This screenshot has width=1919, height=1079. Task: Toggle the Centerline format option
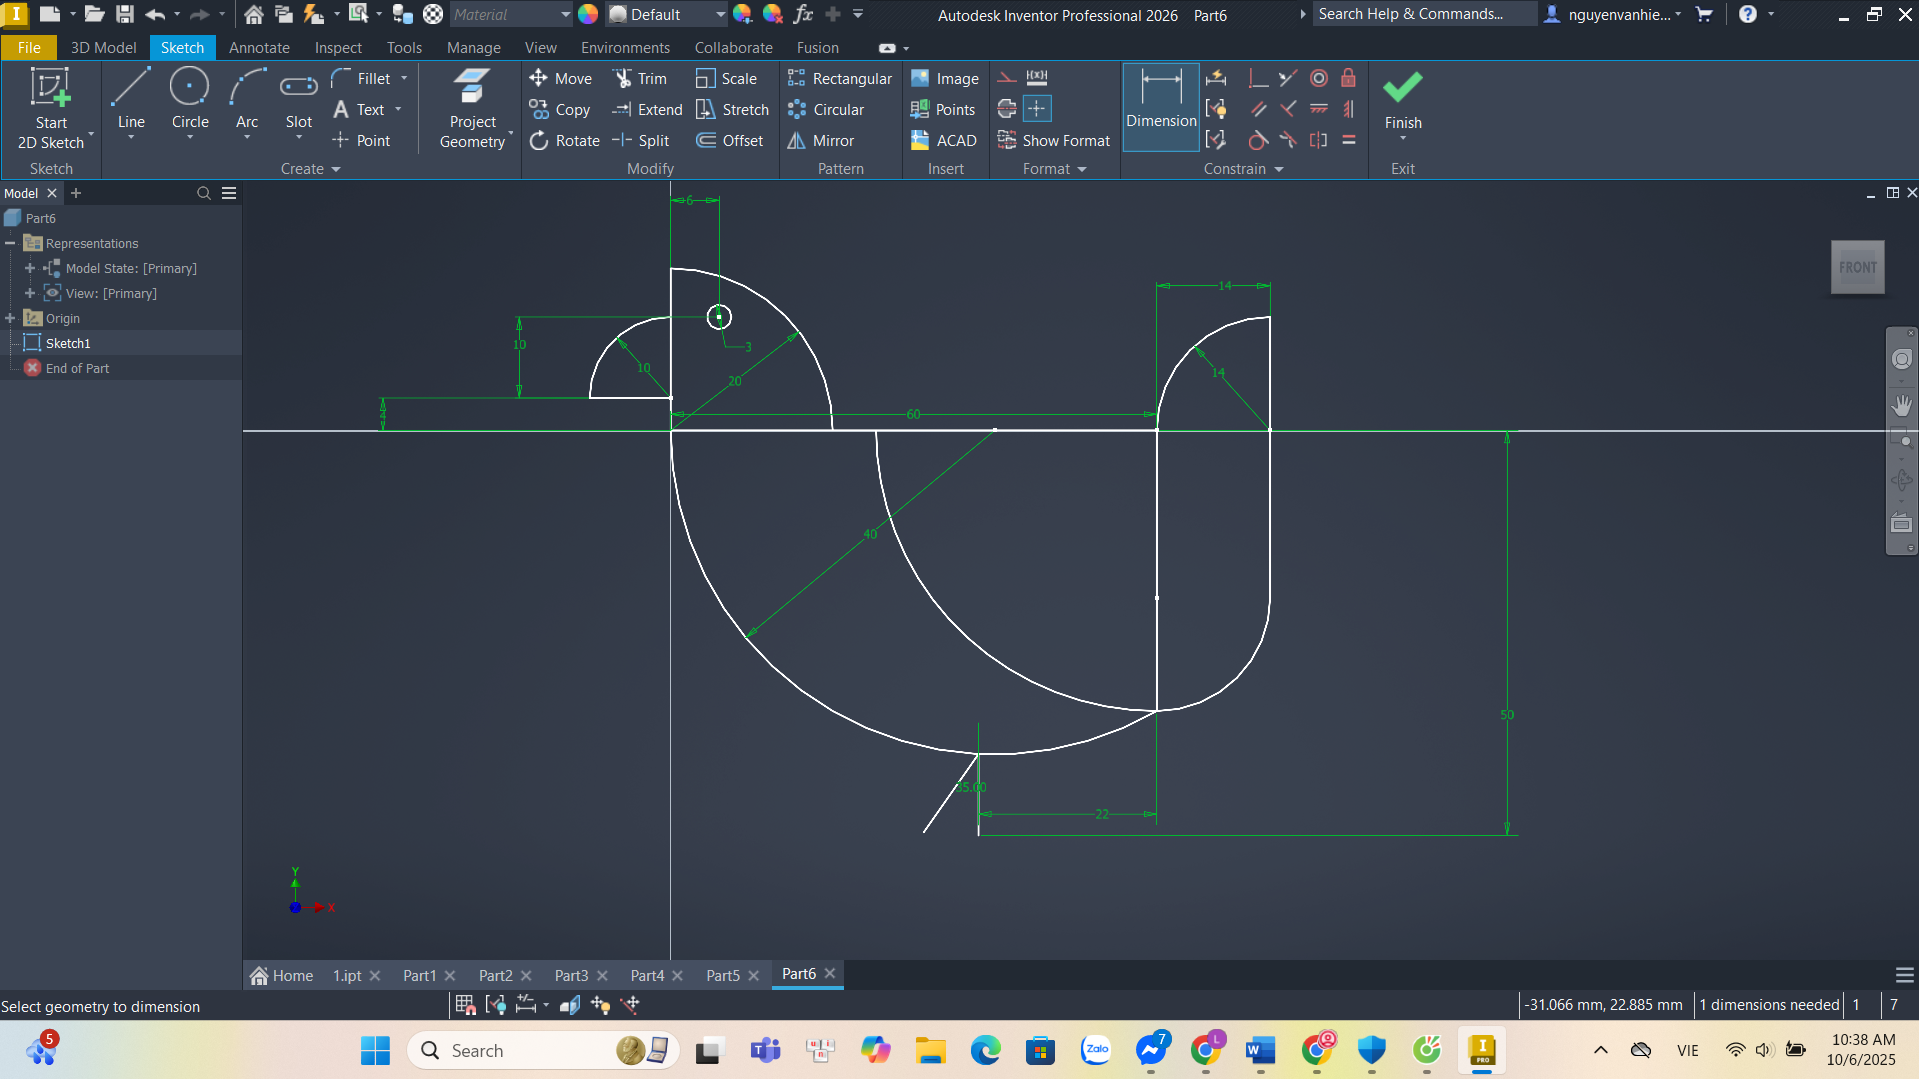coord(1007,109)
